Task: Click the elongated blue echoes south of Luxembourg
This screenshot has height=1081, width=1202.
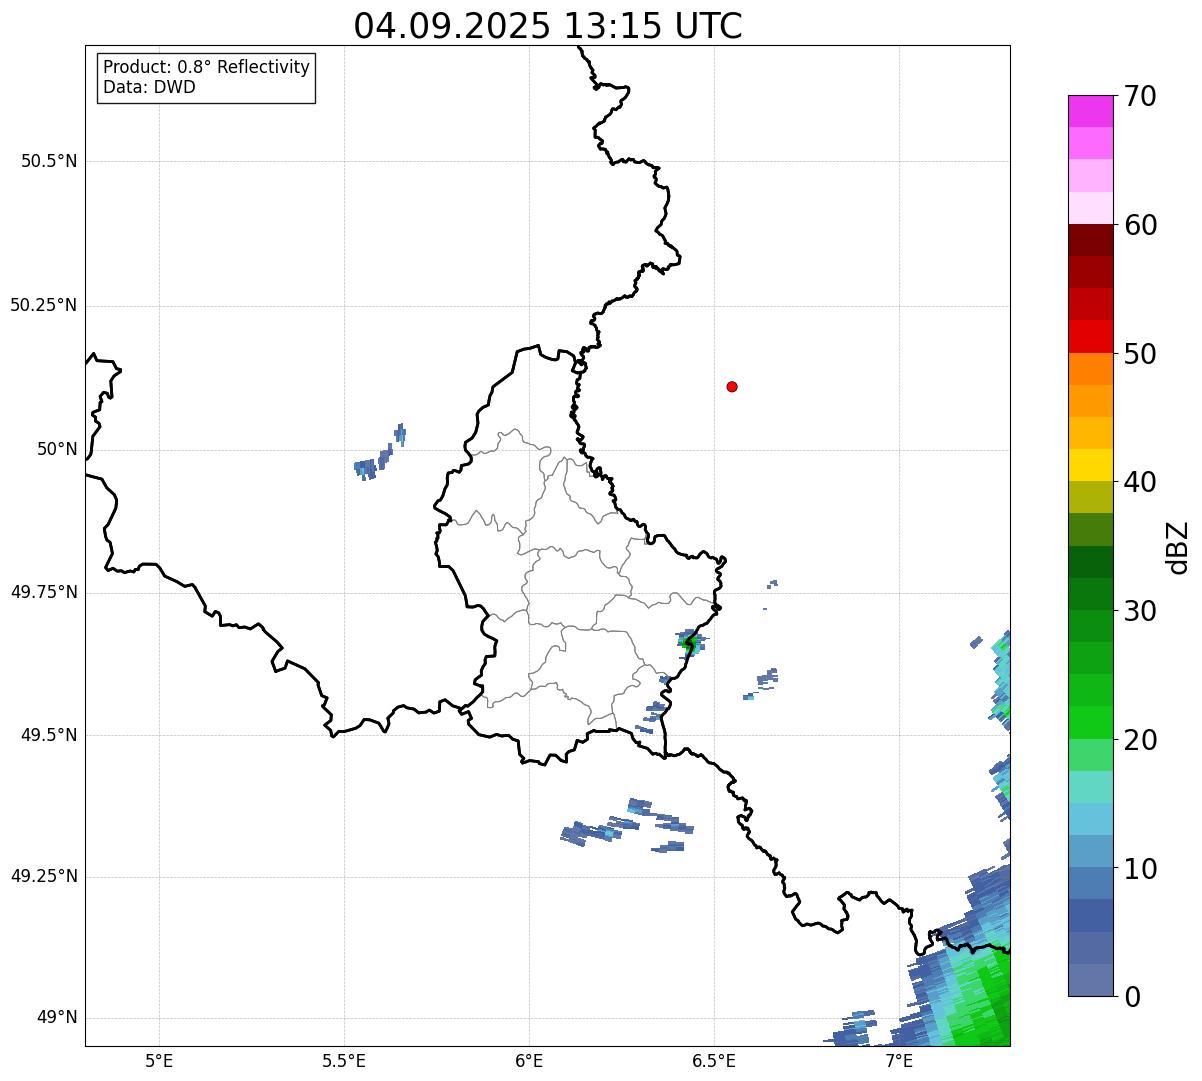Action: point(627,826)
